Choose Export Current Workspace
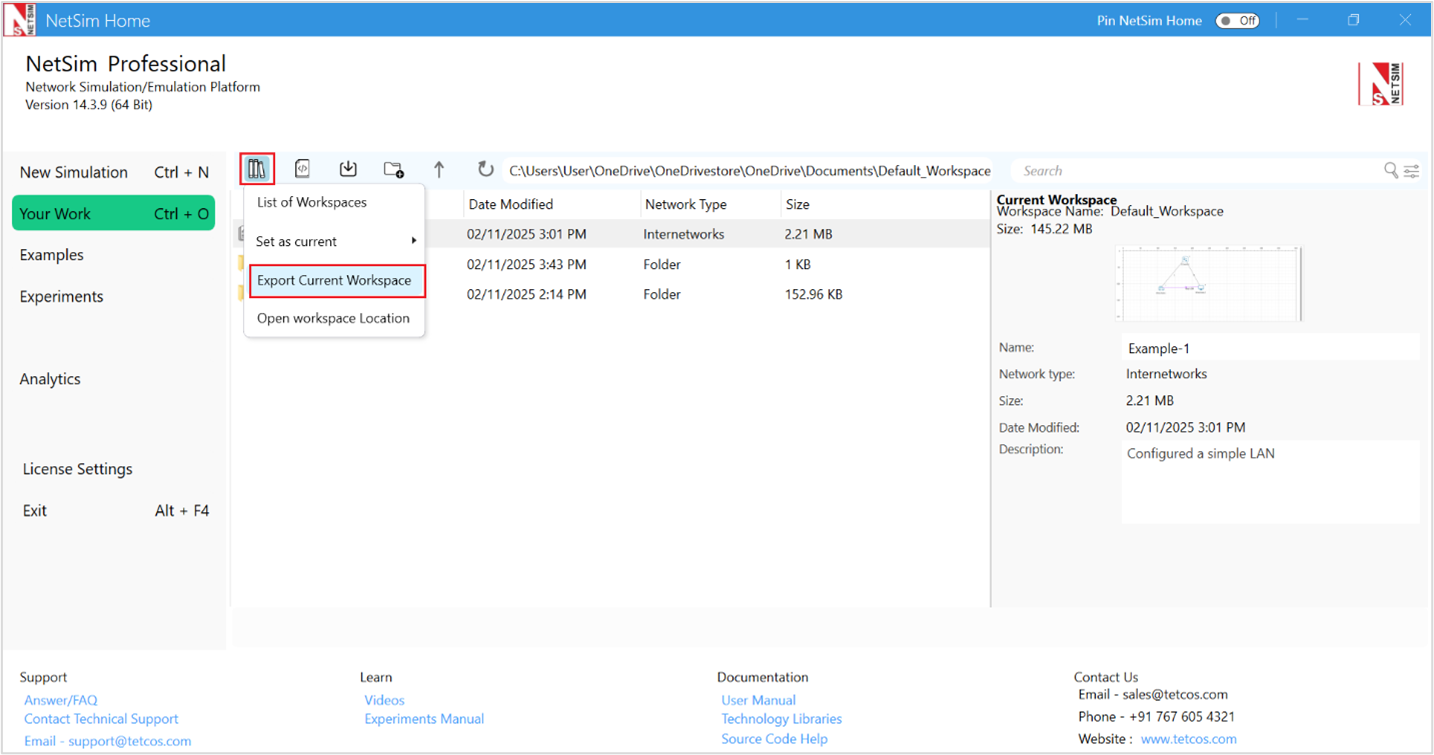The image size is (1434, 755). click(337, 281)
